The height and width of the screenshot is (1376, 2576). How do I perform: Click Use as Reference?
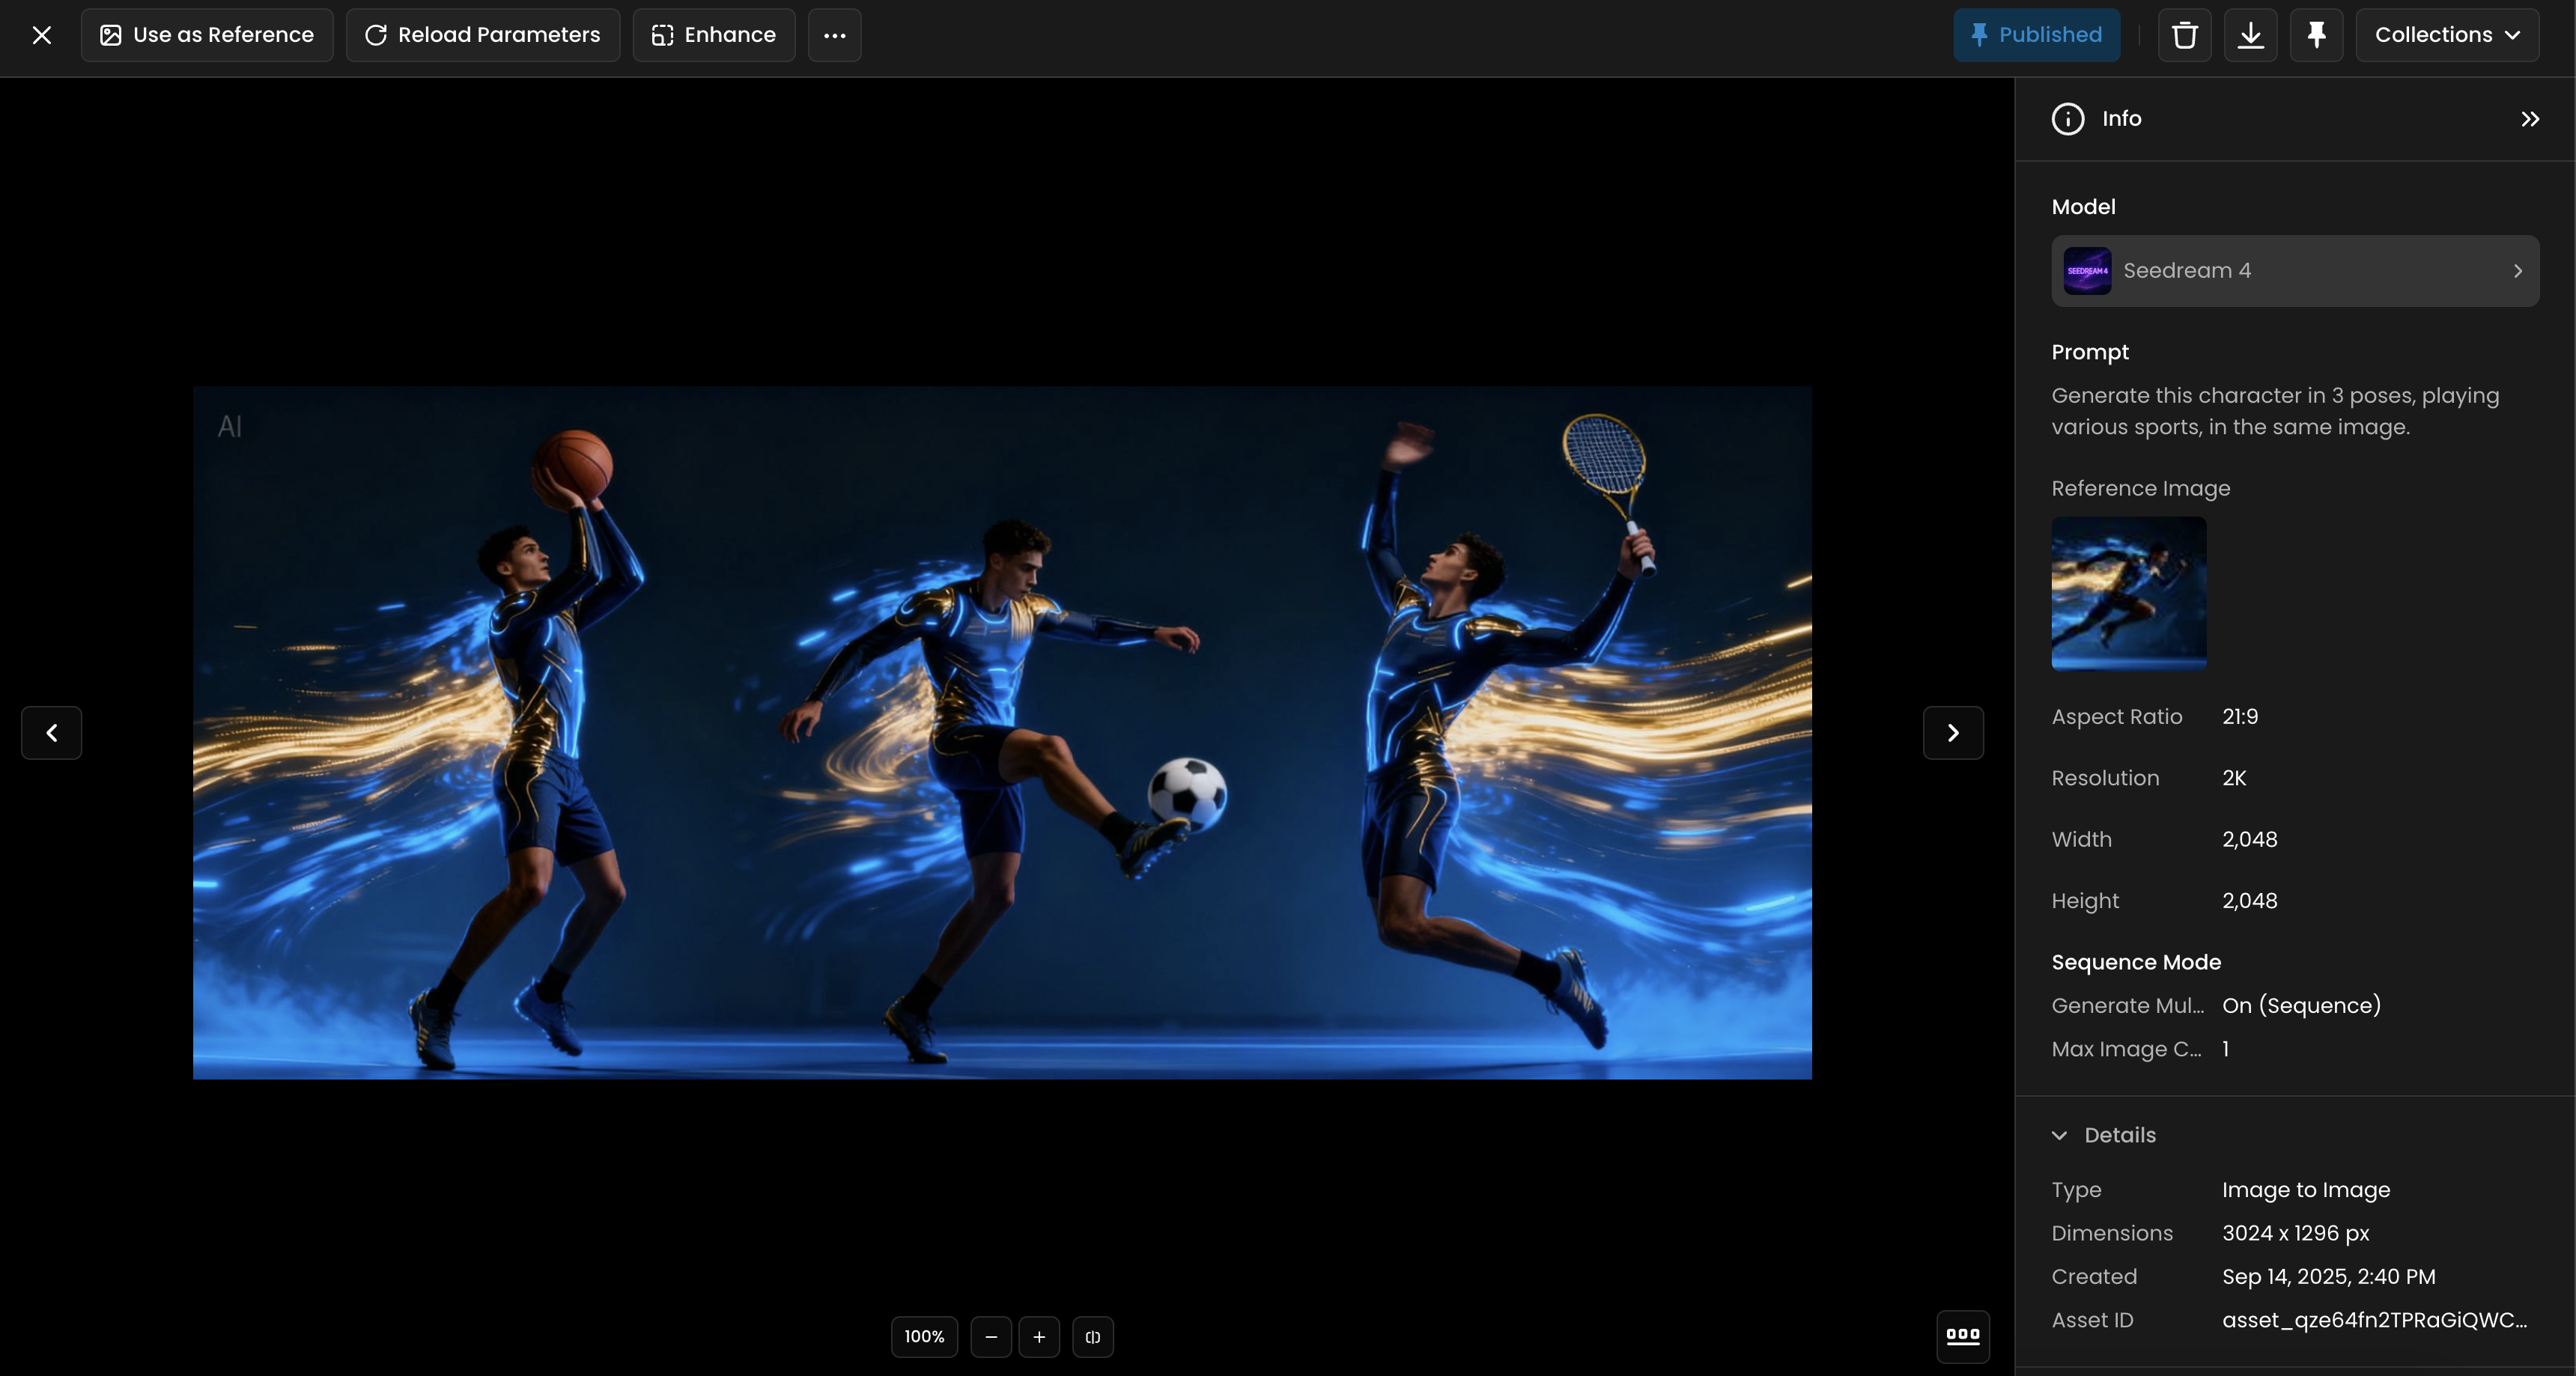pos(207,35)
